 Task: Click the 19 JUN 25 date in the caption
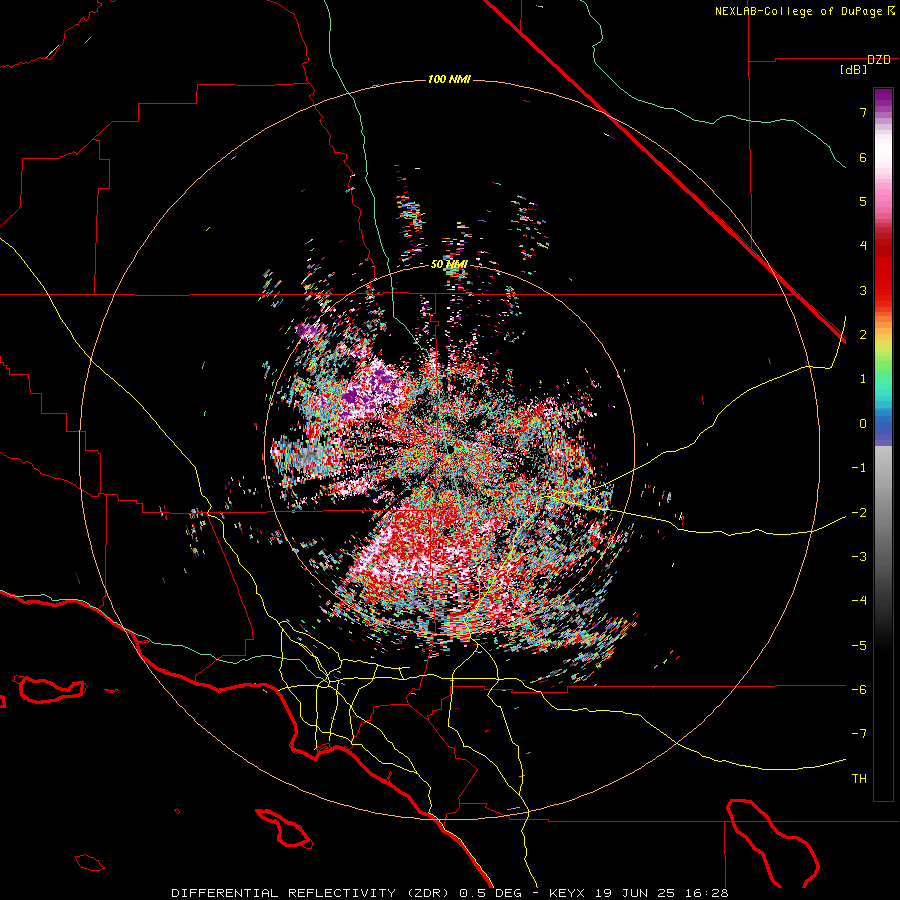click(634, 893)
